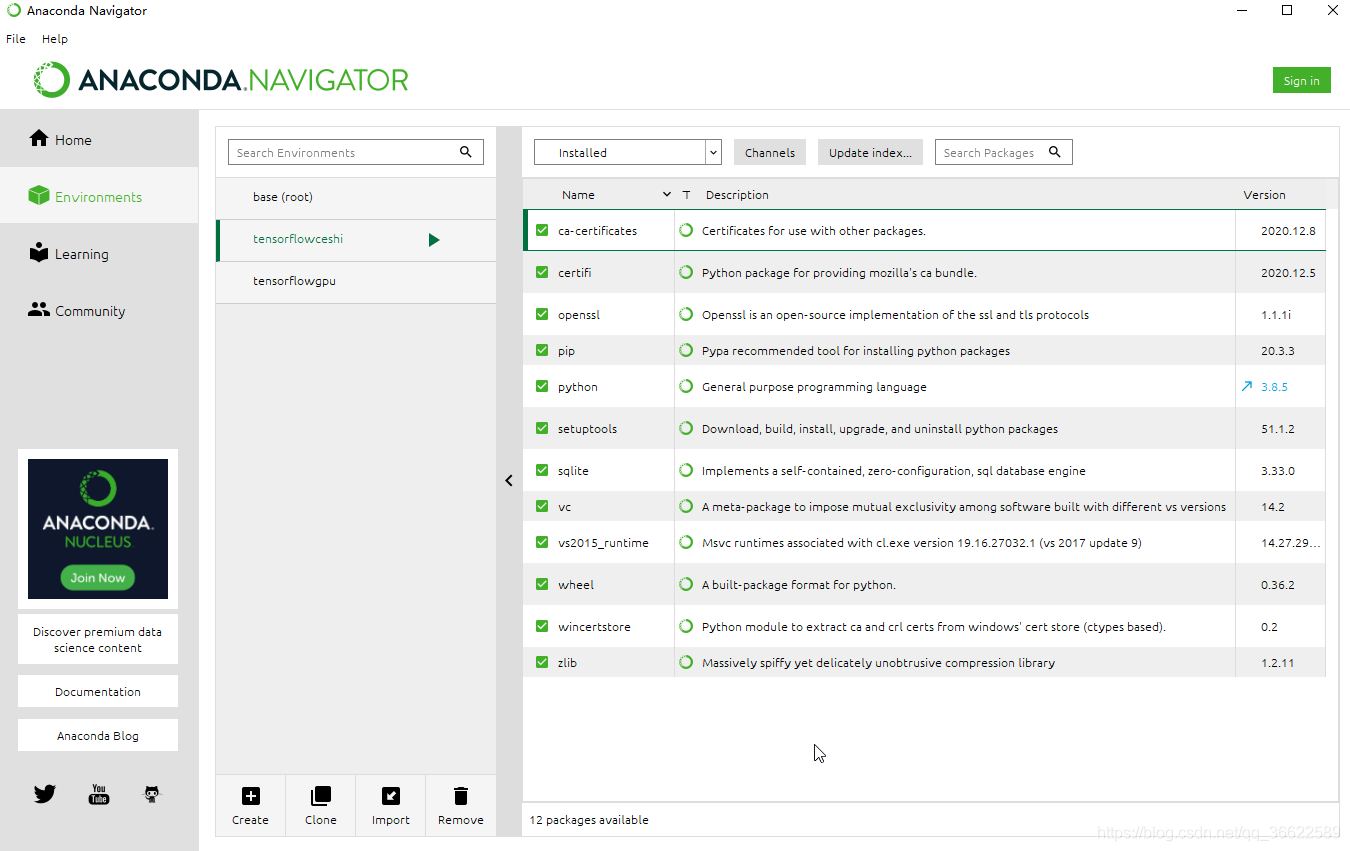Uncheck the sqlite package checkbox
The width and height of the screenshot is (1350, 851).
[542, 471]
